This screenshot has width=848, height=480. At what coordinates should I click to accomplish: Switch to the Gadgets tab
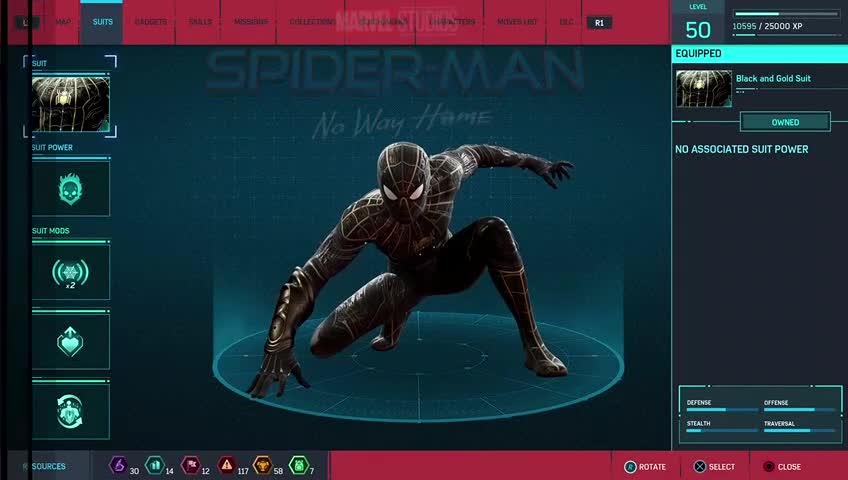[x=150, y=22]
